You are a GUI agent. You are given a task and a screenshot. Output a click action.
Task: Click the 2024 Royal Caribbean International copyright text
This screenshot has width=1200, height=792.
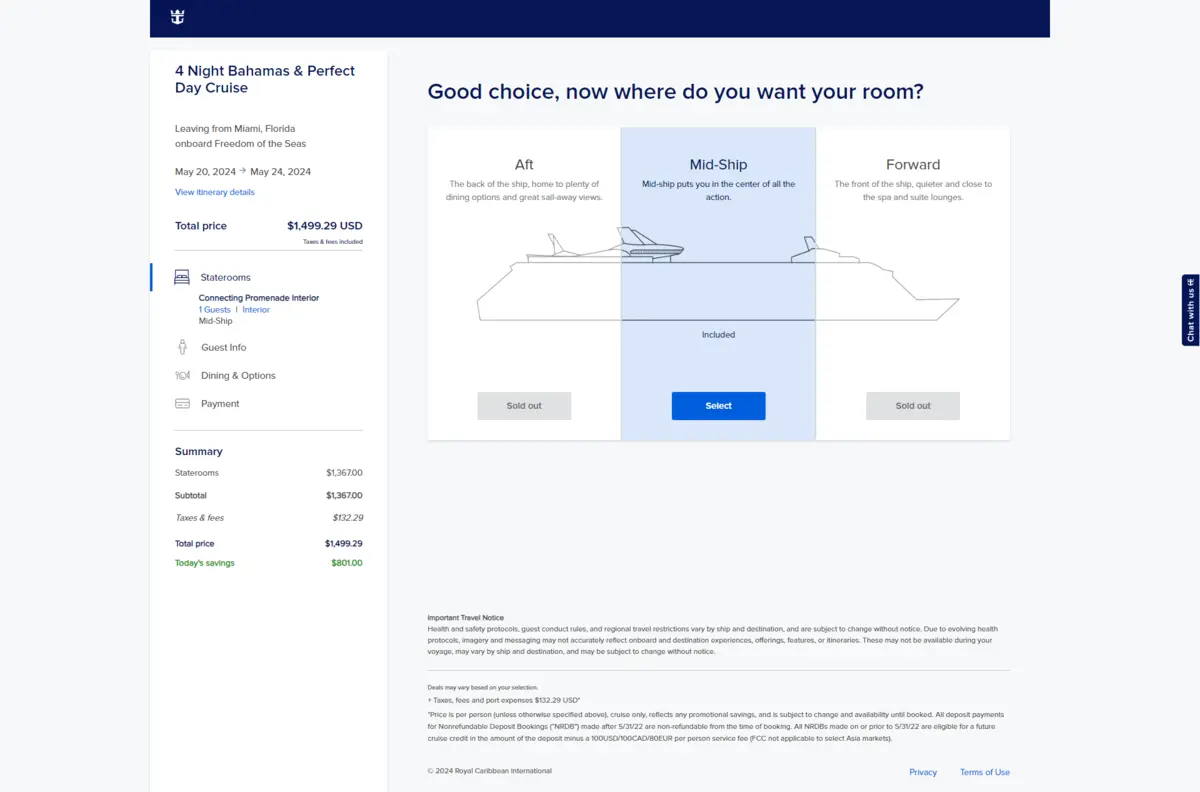coord(489,771)
